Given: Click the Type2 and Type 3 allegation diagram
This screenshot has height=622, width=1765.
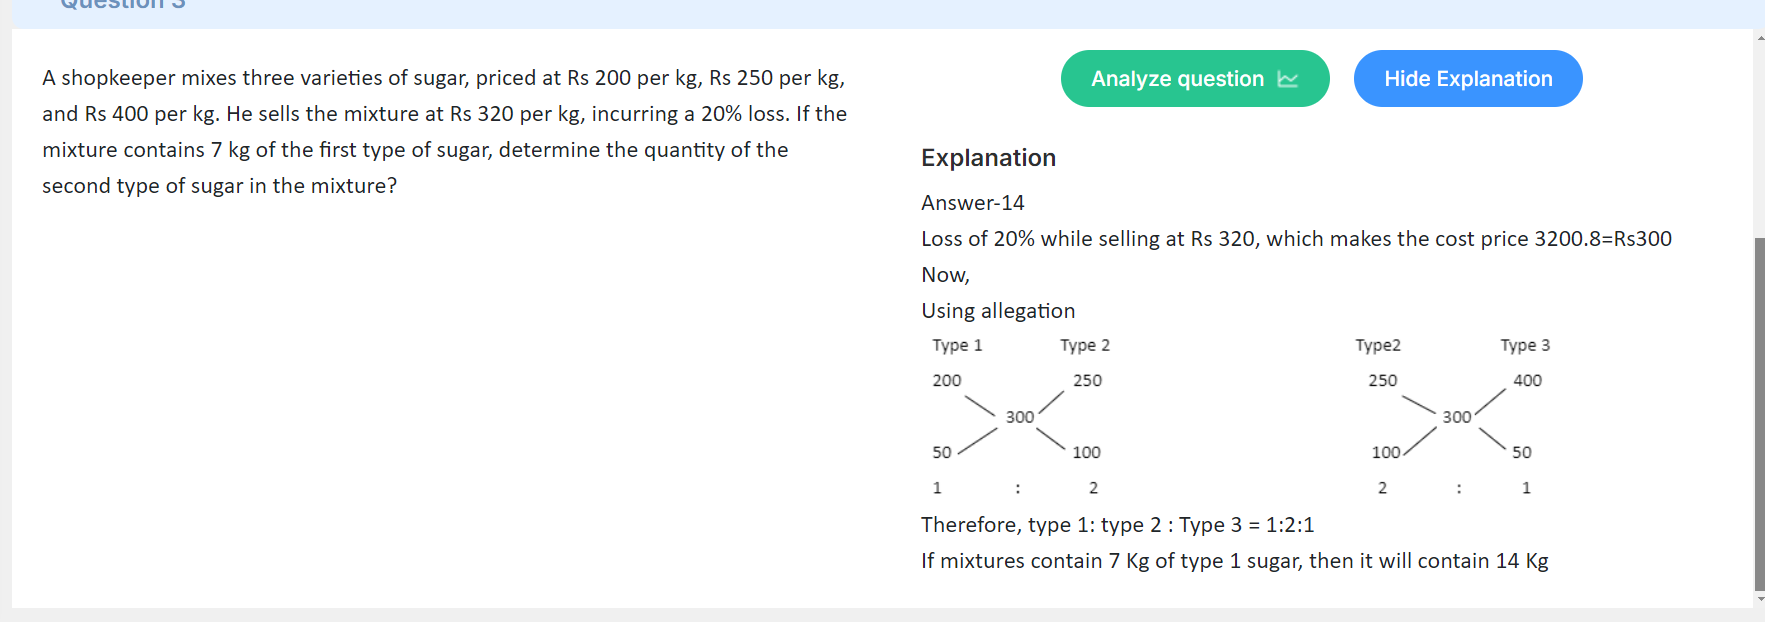Looking at the screenshot, I should point(1453,416).
